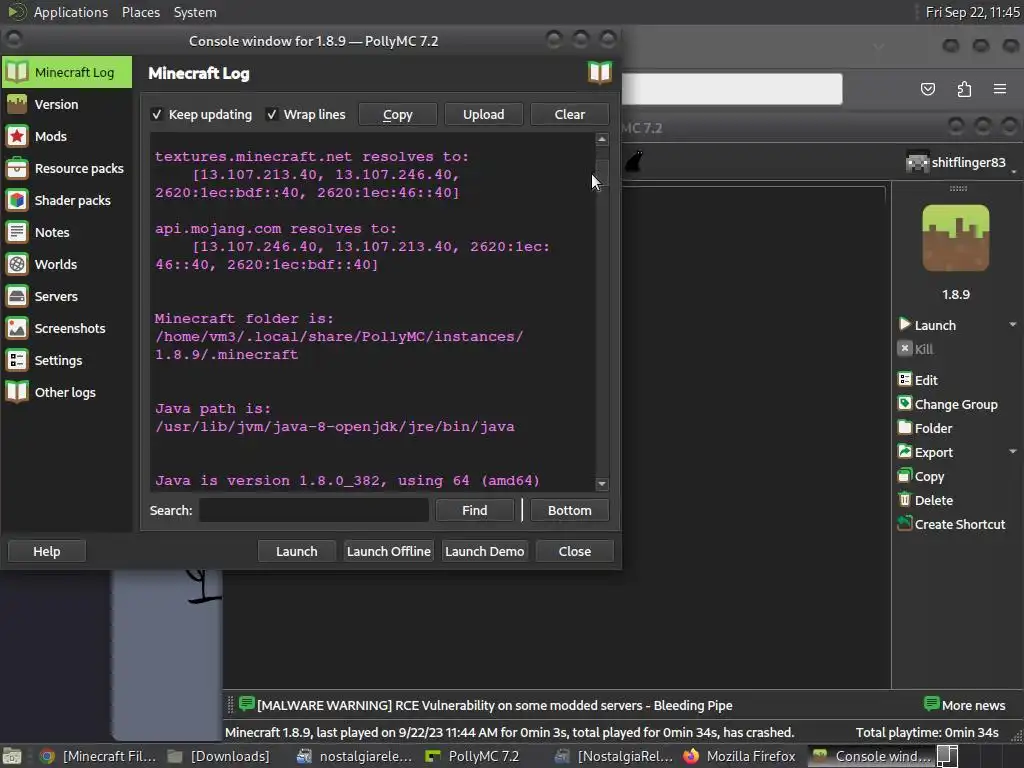Switch to PollyMC 7.2 taskbar item
Image resolution: width=1024 pixels, height=768 pixels.
pyautogui.click(x=472, y=756)
